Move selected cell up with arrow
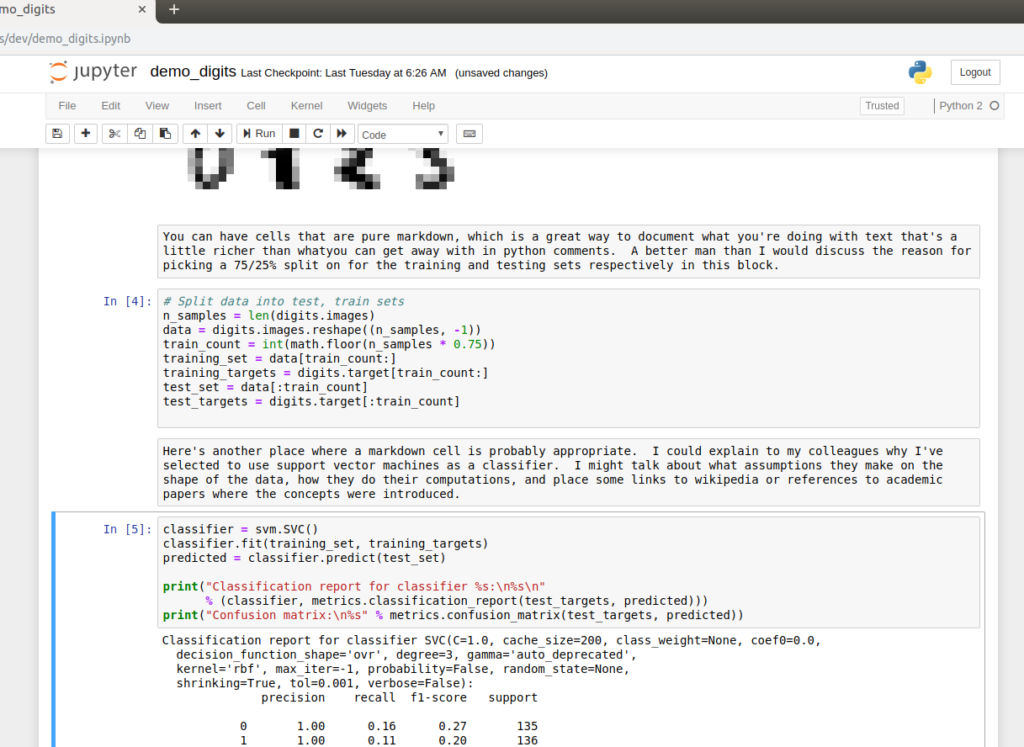This screenshot has height=747, width=1024. click(x=196, y=133)
